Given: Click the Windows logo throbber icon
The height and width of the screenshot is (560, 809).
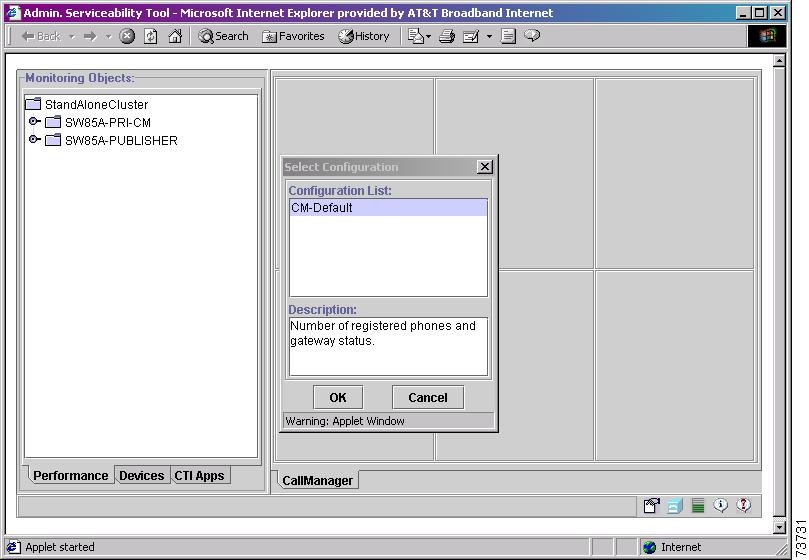Looking at the screenshot, I should (x=767, y=36).
